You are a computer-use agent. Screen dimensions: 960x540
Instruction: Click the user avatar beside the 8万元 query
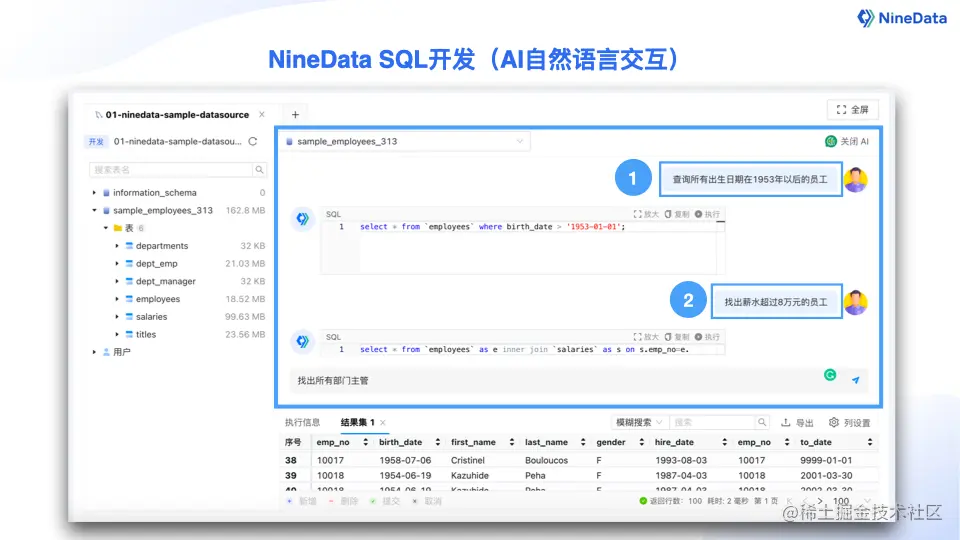855,302
